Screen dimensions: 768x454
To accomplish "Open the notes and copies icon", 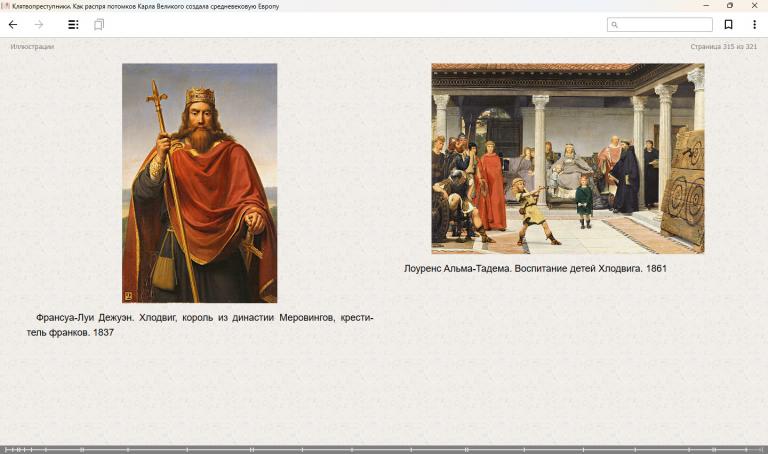I will pyautogui.click(x=99, y=24).
